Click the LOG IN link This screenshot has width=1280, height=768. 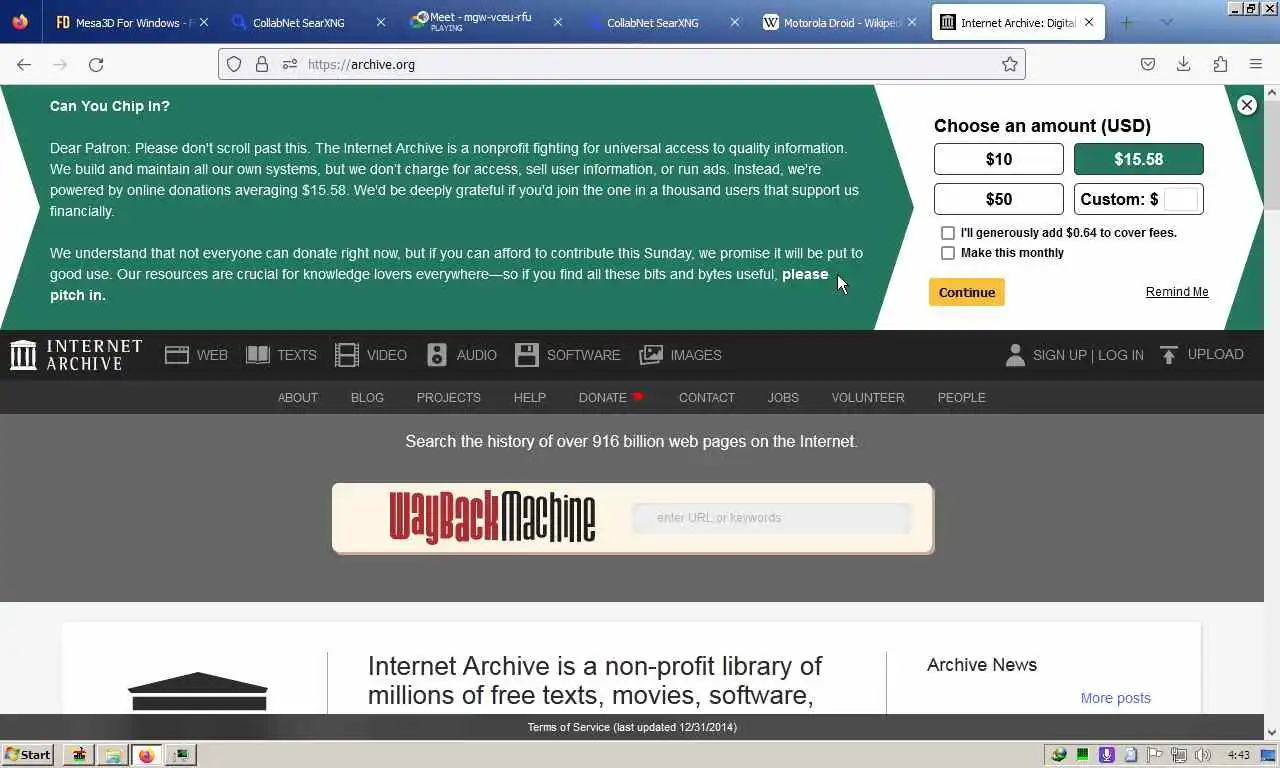(x=1121, y=355)
